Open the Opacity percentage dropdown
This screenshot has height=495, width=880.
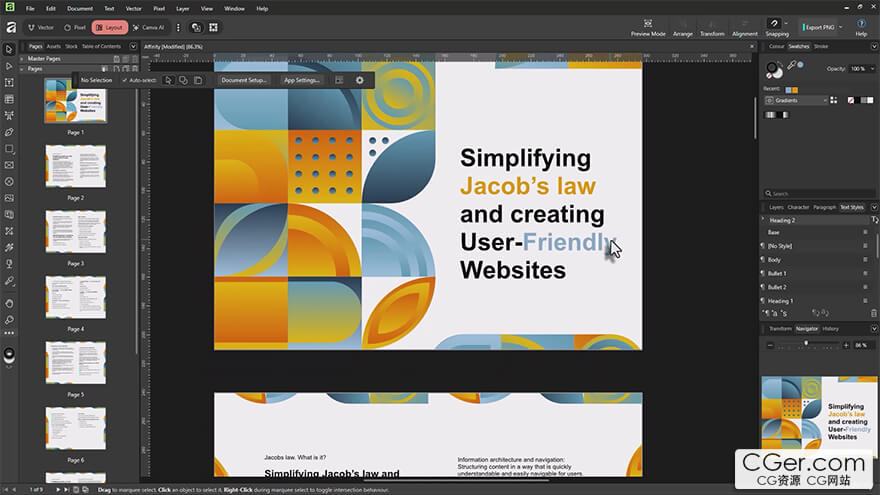coord(870,69)
